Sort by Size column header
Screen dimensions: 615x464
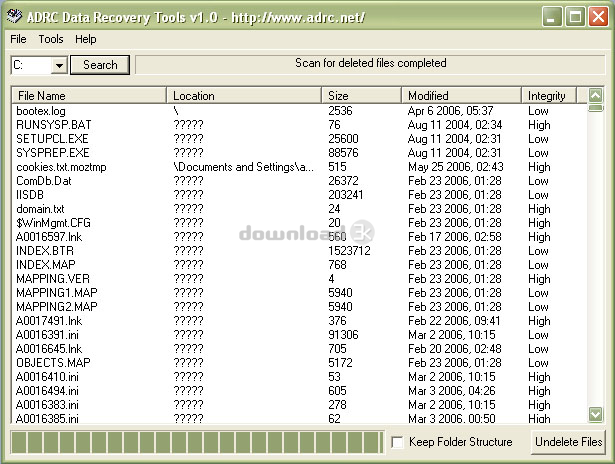pos(362,96)
